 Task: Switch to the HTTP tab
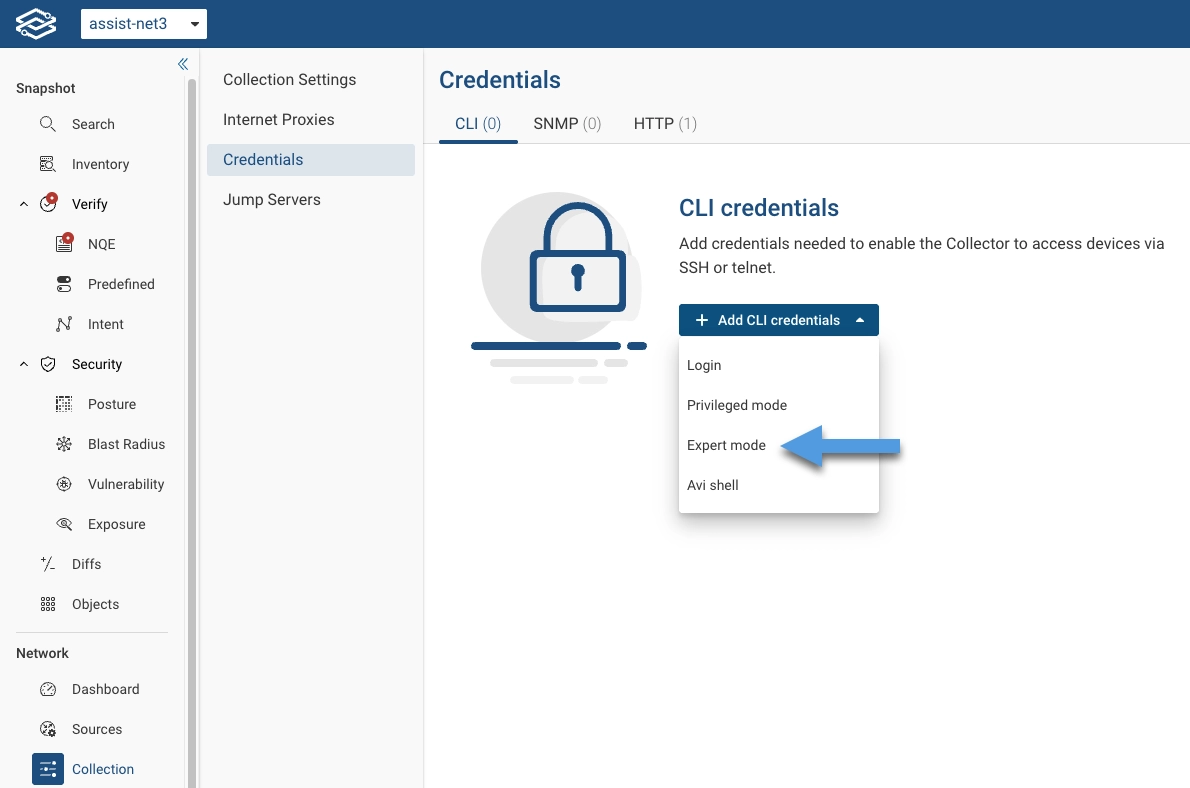[665, 124]
